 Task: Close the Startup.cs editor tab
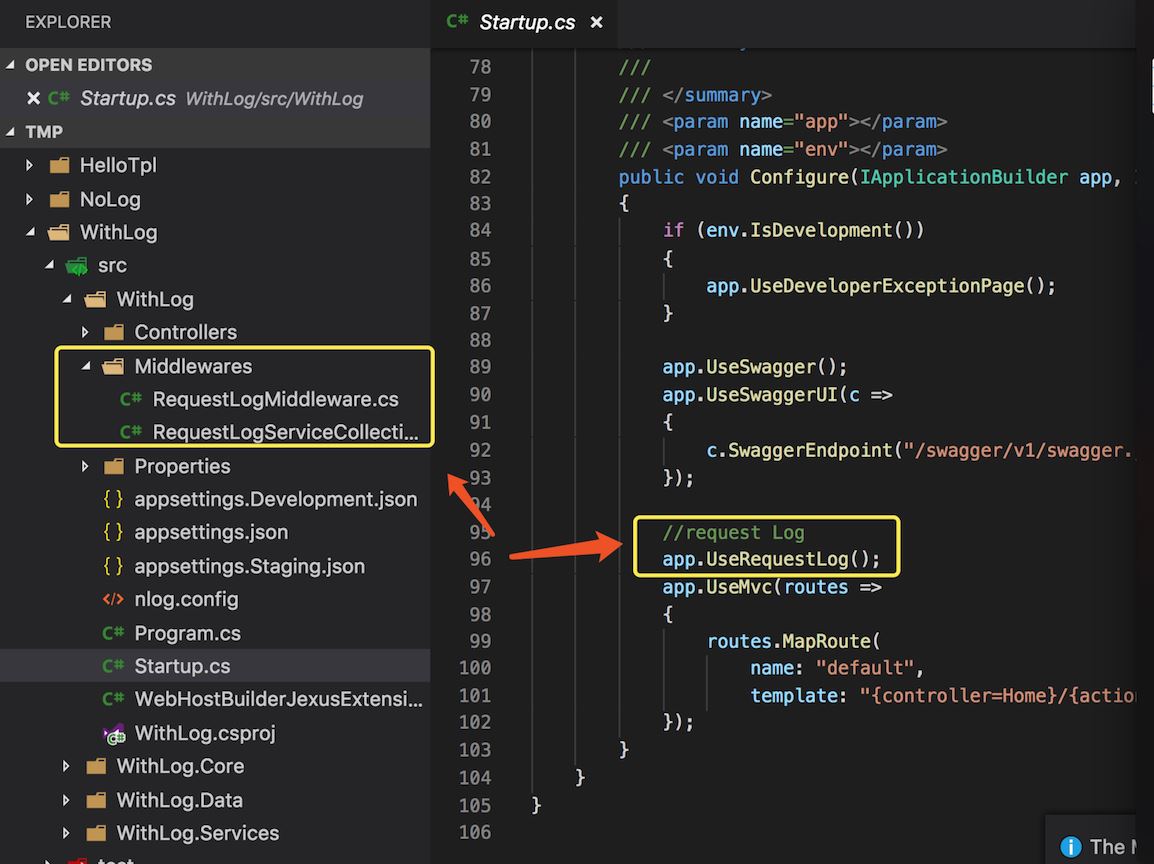(x=596, y=22)
